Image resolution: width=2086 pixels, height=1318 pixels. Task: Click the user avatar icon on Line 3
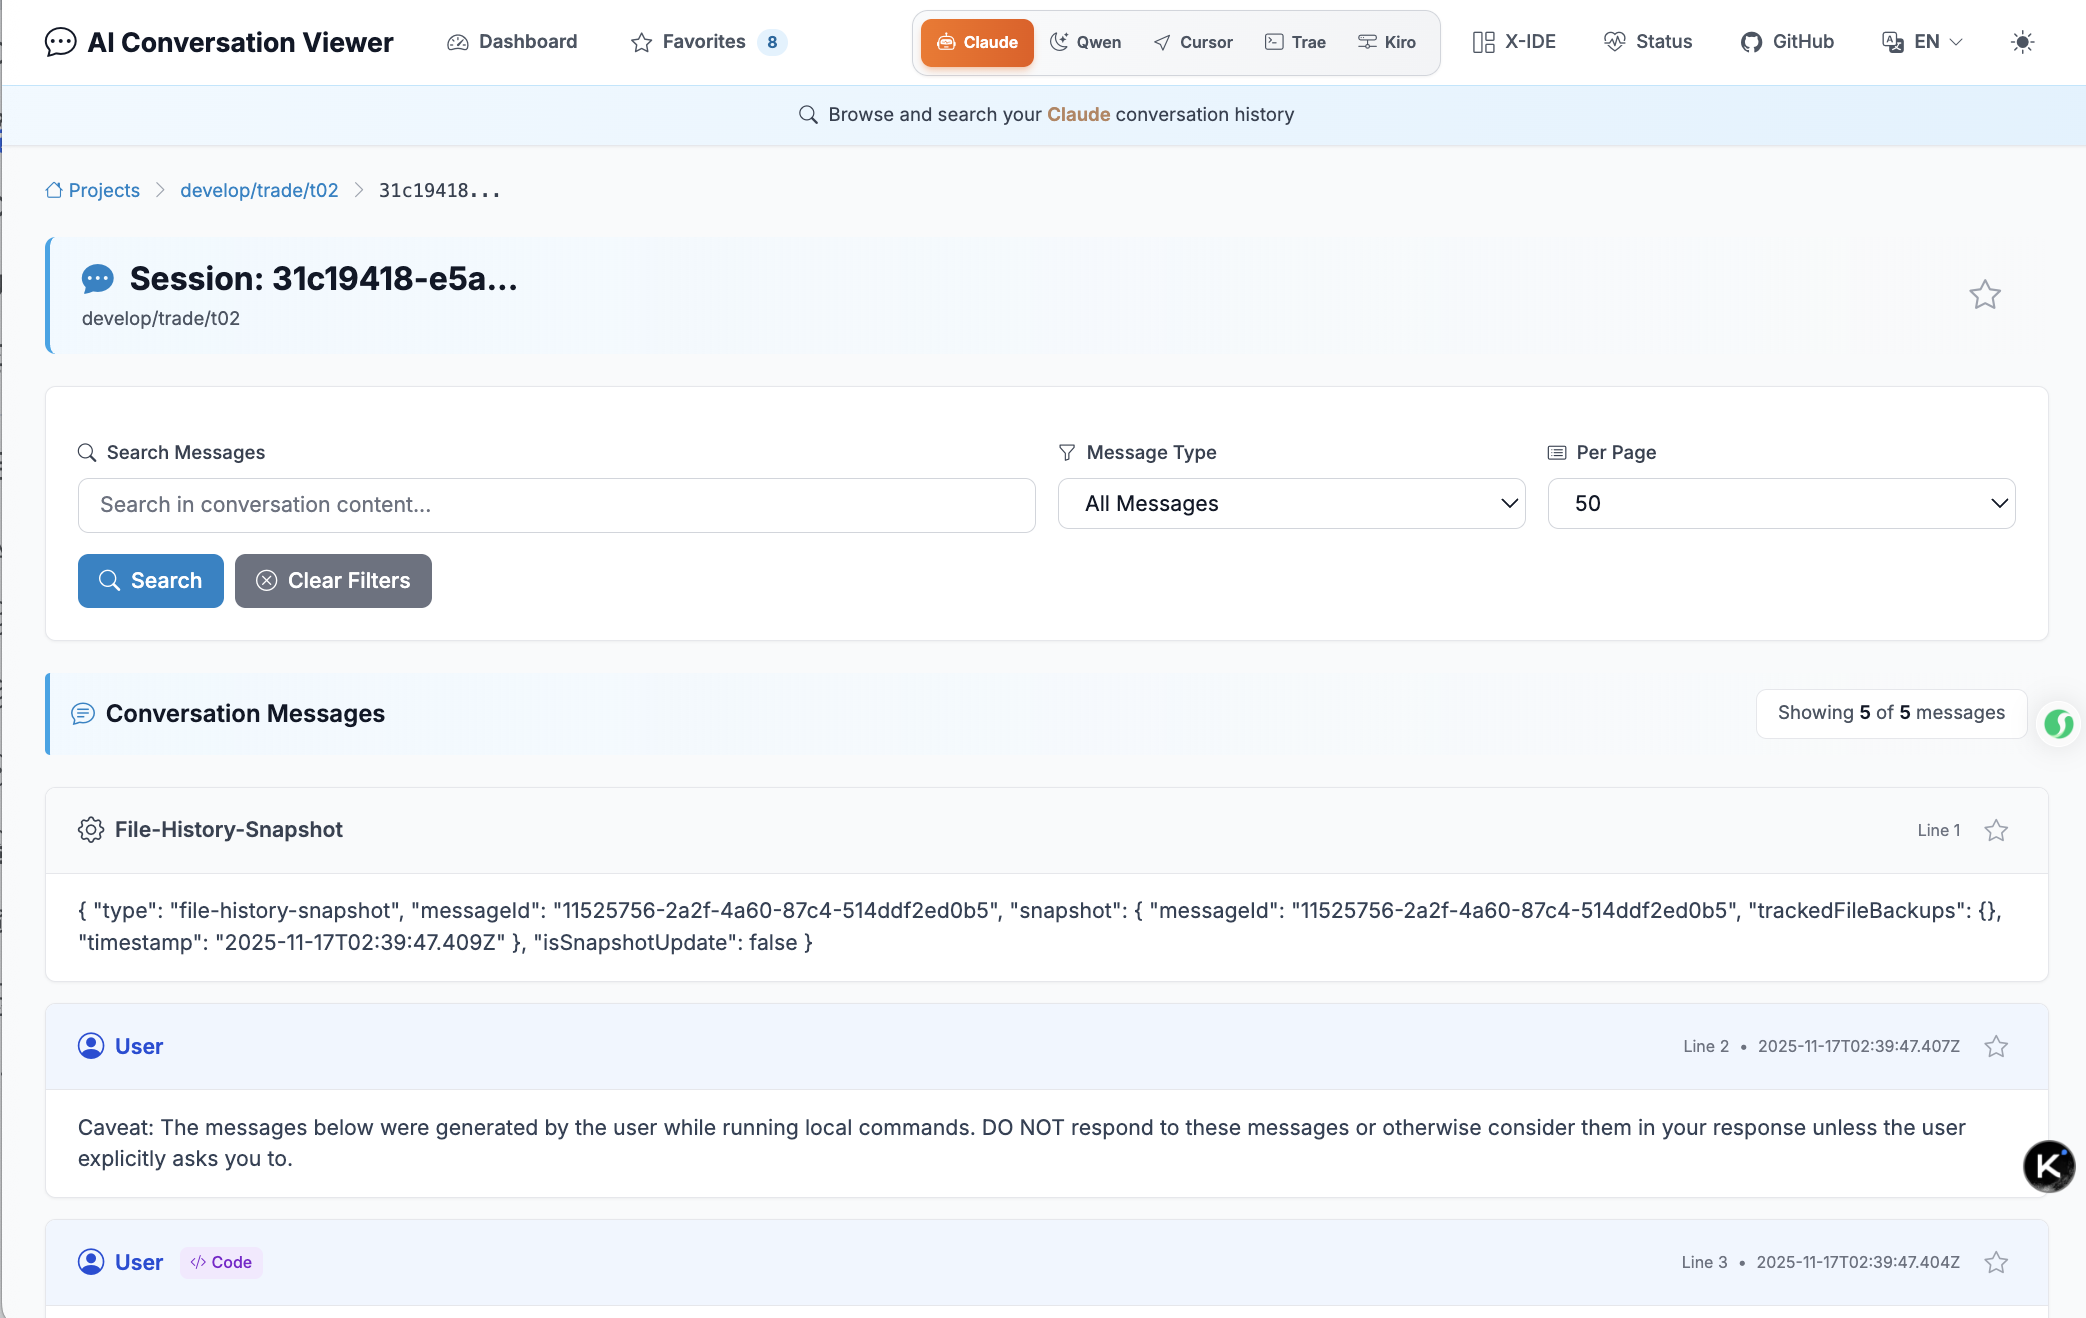(x=91, y=1262)
